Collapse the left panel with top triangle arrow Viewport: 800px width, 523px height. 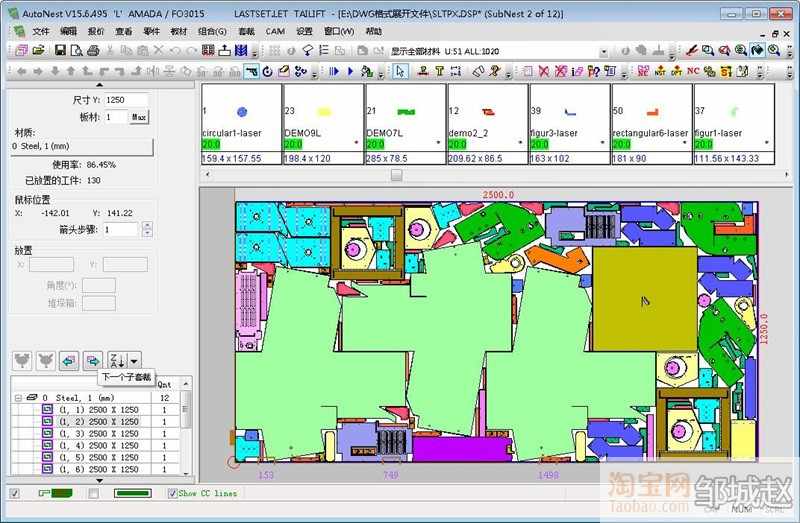point(99,85)
